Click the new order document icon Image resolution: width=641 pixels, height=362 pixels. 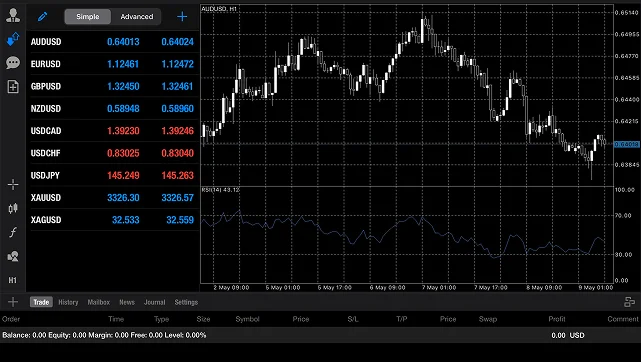13,87
